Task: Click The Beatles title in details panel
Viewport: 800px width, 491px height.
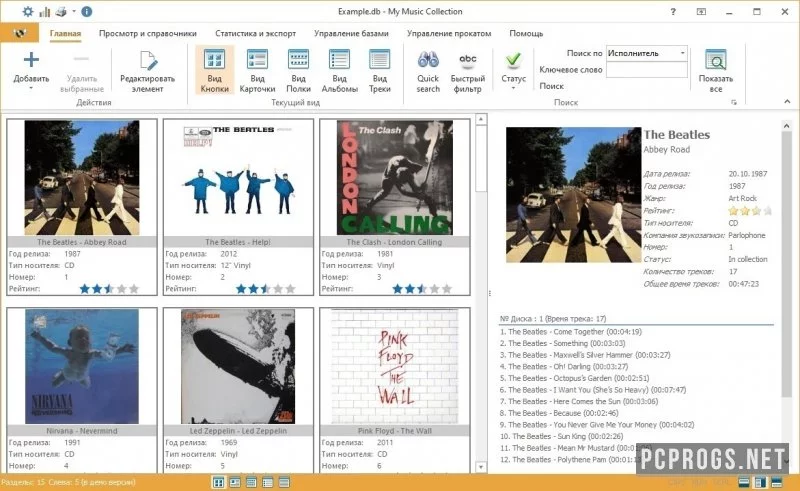Action: (677, 135)
